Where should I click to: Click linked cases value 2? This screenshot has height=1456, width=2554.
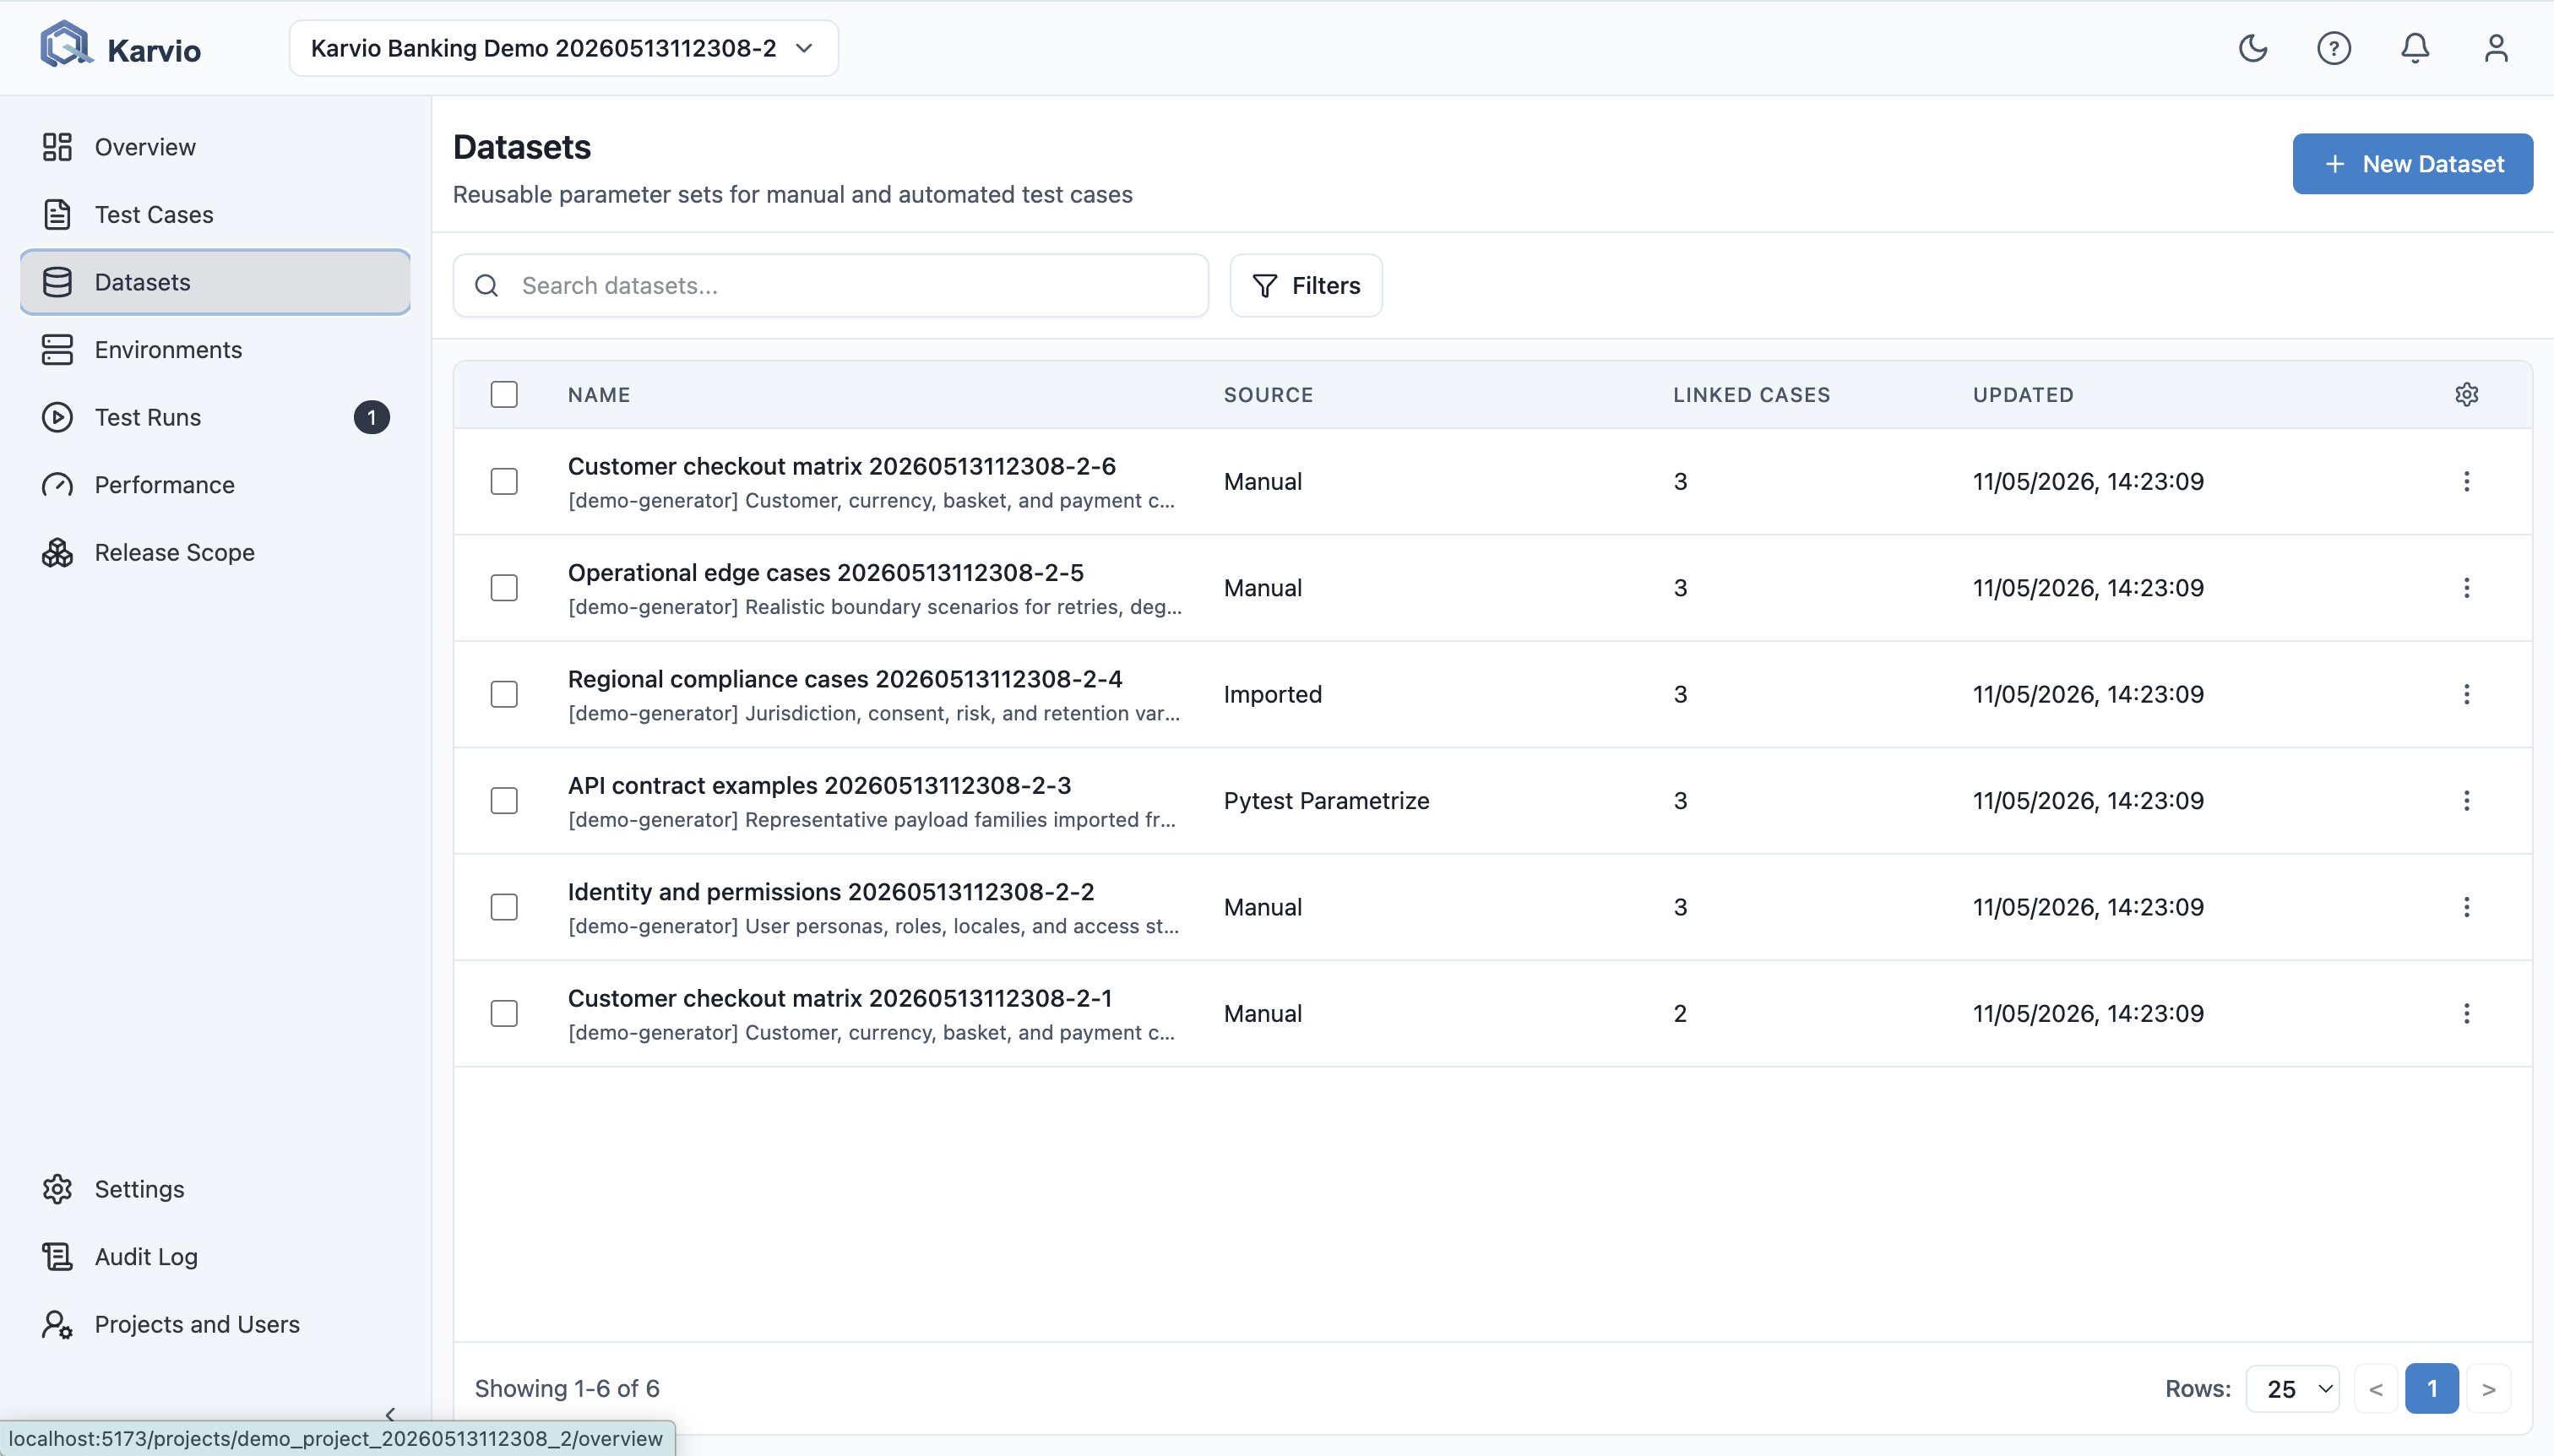(1680, 1014)
